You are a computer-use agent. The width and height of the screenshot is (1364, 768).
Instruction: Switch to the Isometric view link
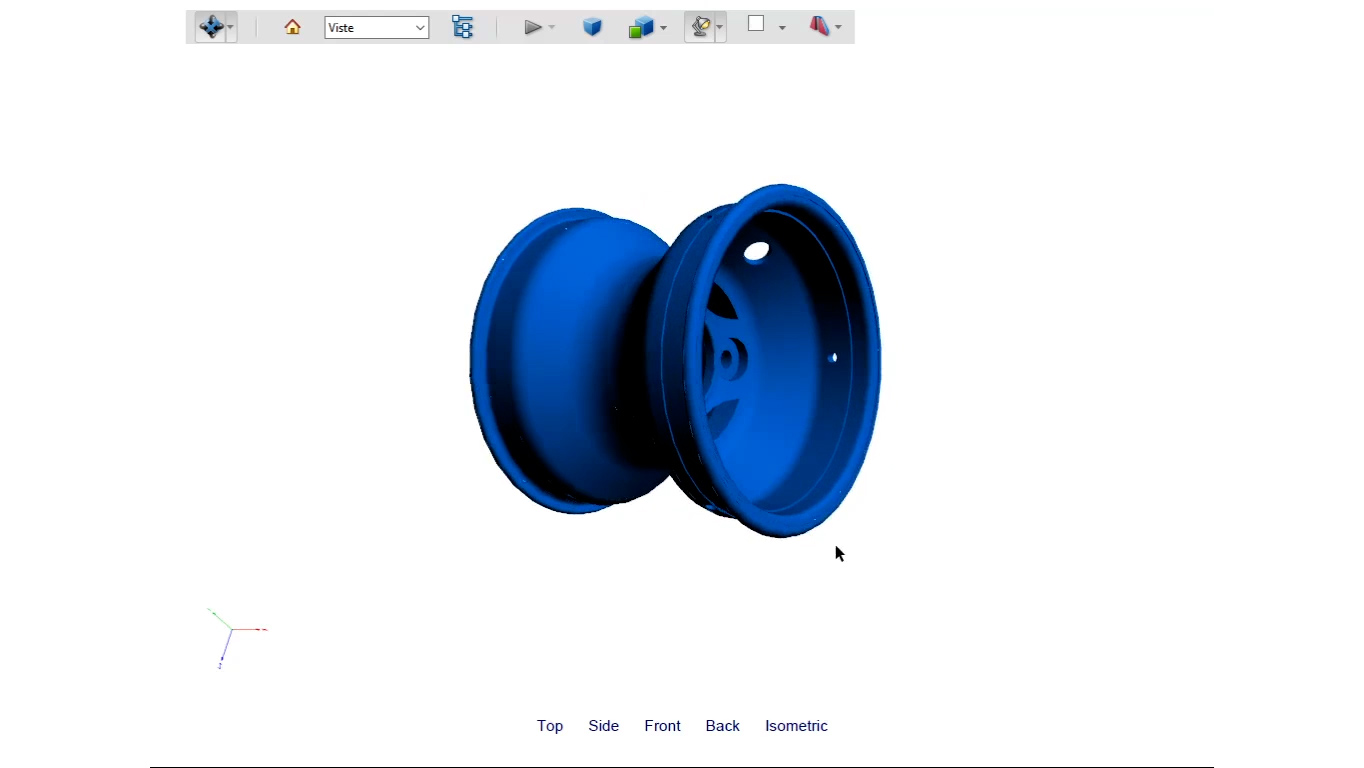796,726
